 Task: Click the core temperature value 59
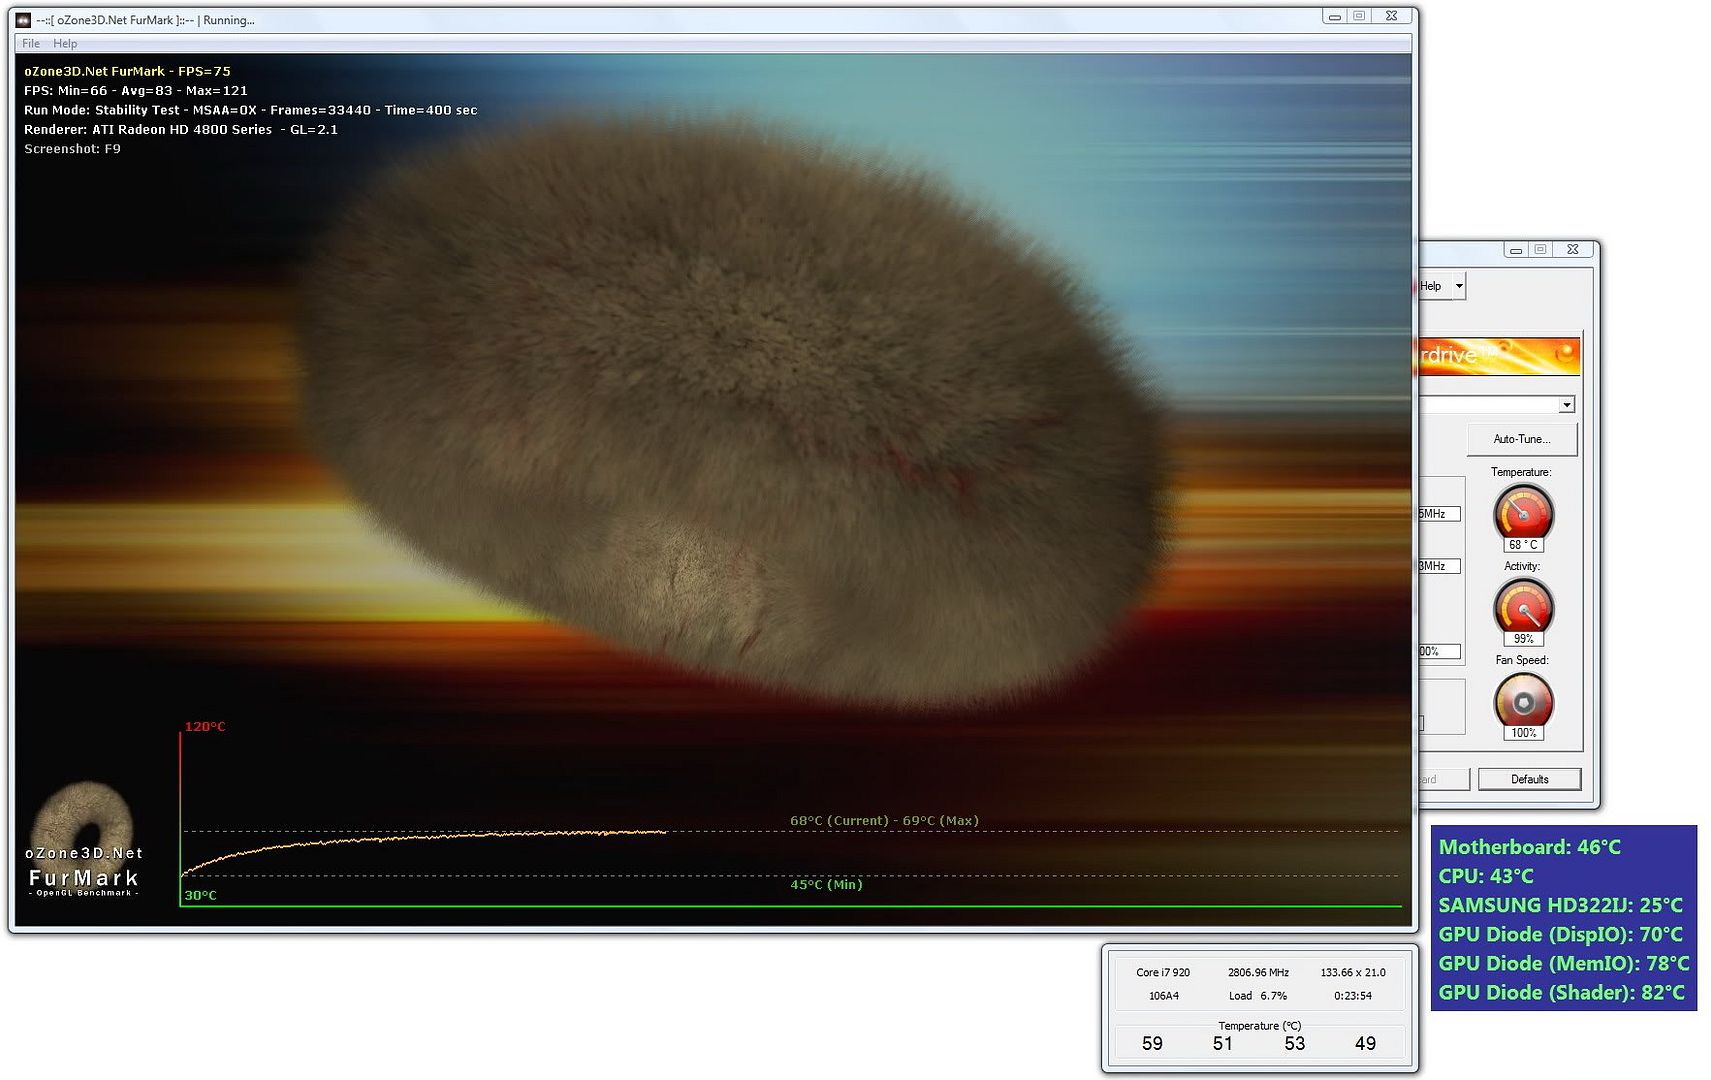(x=1152, y=1043)
